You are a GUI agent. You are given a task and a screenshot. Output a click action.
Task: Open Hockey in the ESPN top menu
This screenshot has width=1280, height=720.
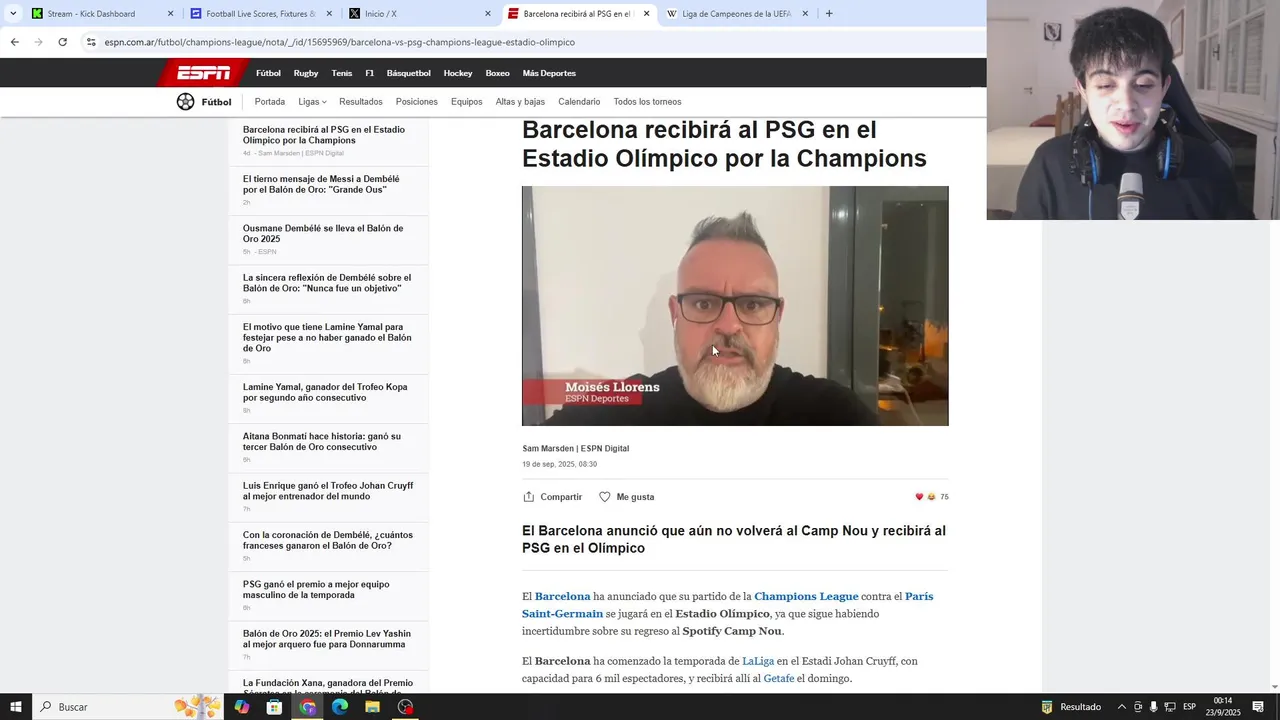(458, 73)
